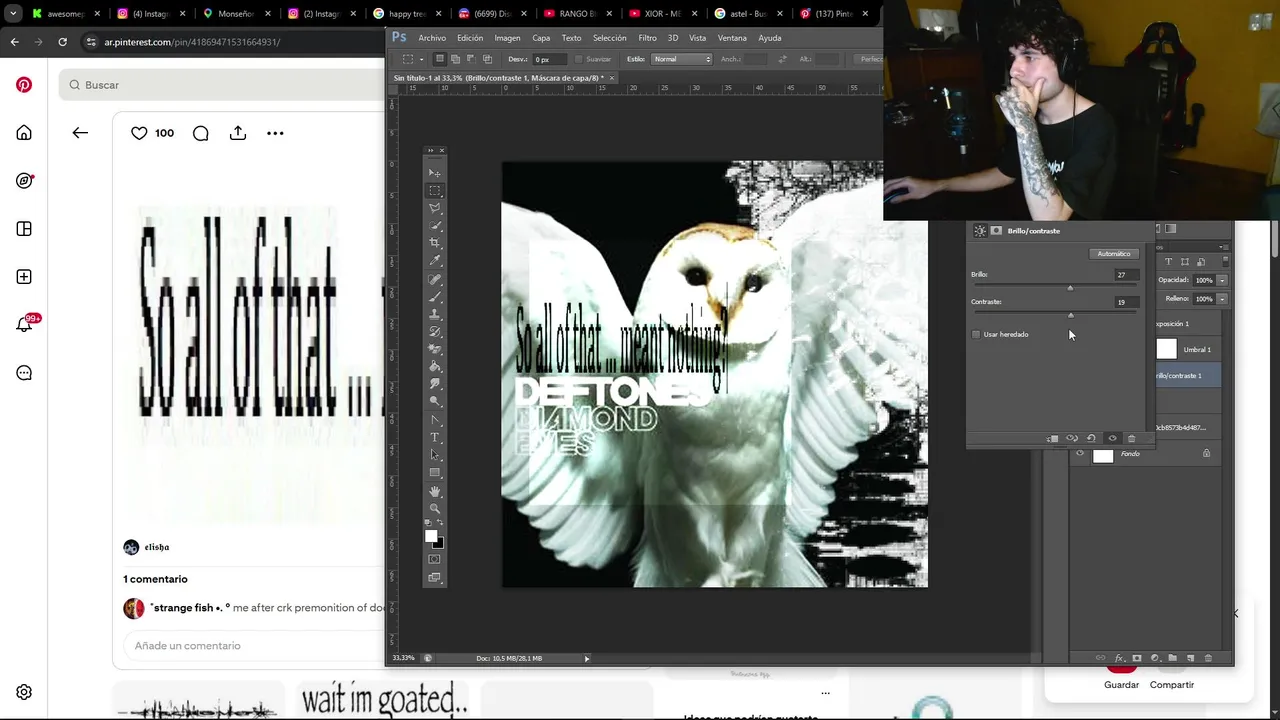
Task: Select the Eyedropper tool
Action: [434, 261]
